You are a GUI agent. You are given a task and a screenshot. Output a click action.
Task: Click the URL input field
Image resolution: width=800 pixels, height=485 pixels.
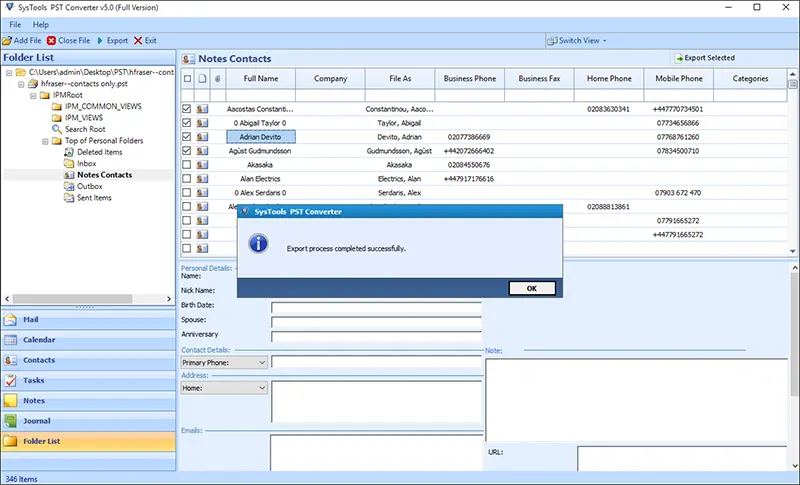[x=682, y=458]
